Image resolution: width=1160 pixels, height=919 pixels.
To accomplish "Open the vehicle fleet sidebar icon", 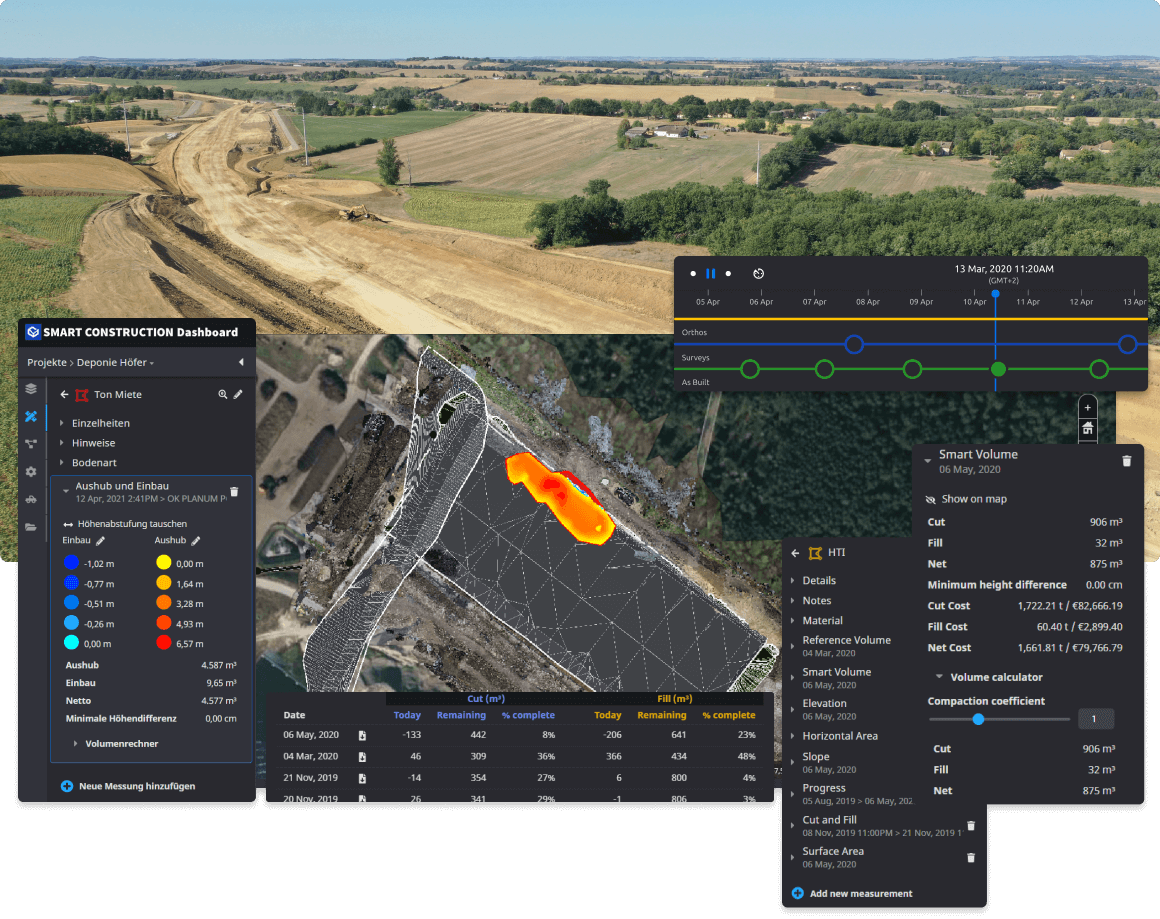I will click(31, 499).
